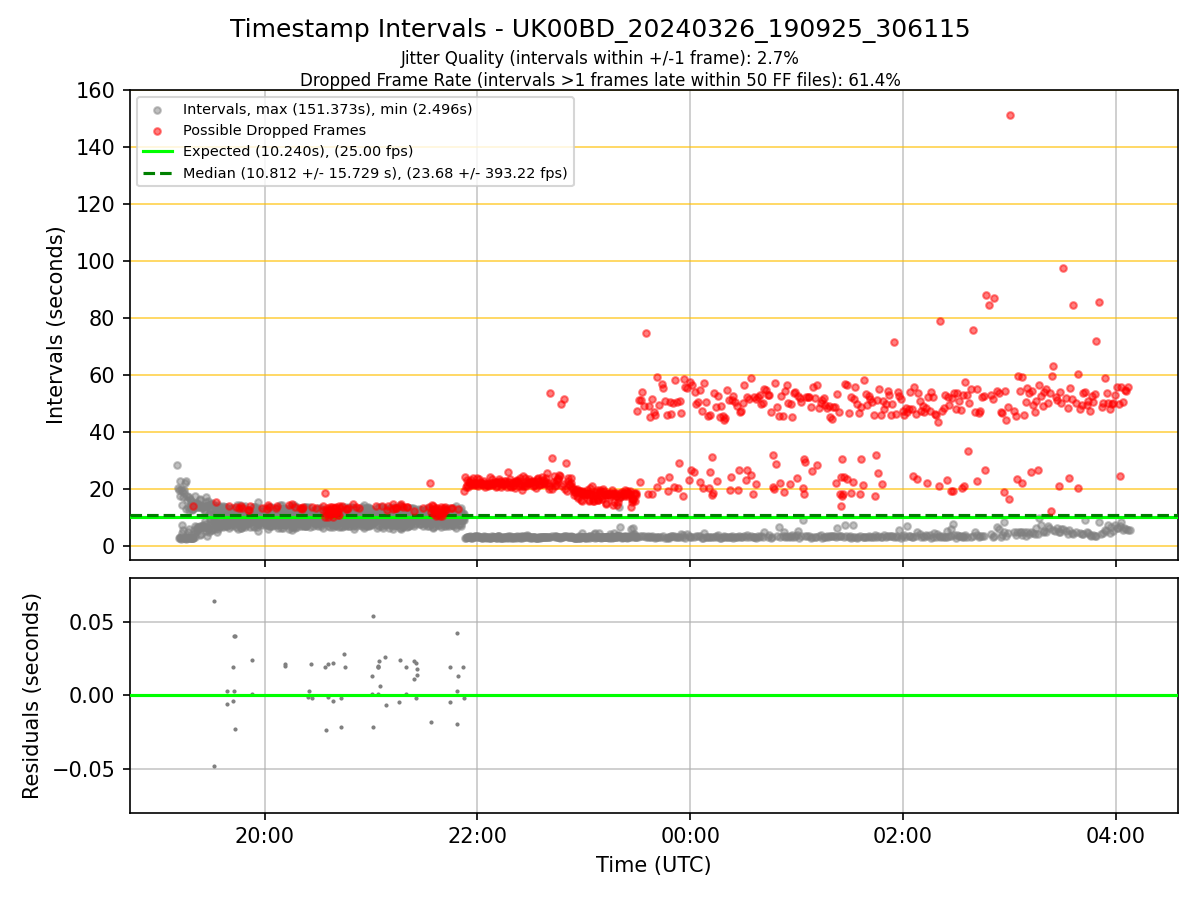Click the plot title 'Timestamp Intervals - UK00BD_20240326_190925_306115'
This screenshot has height=900, width=1200.
600,29
